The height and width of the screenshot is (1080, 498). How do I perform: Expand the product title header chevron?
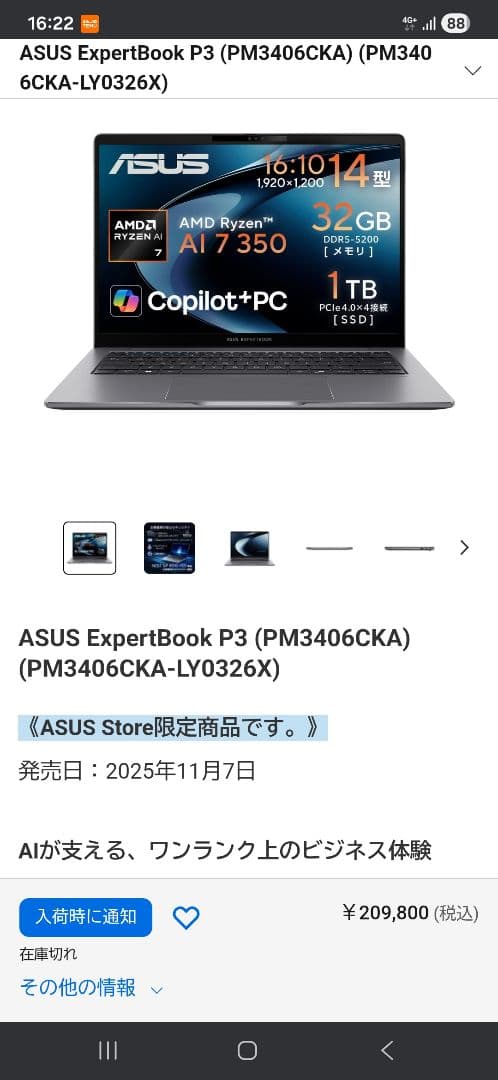tap(473, 70)
